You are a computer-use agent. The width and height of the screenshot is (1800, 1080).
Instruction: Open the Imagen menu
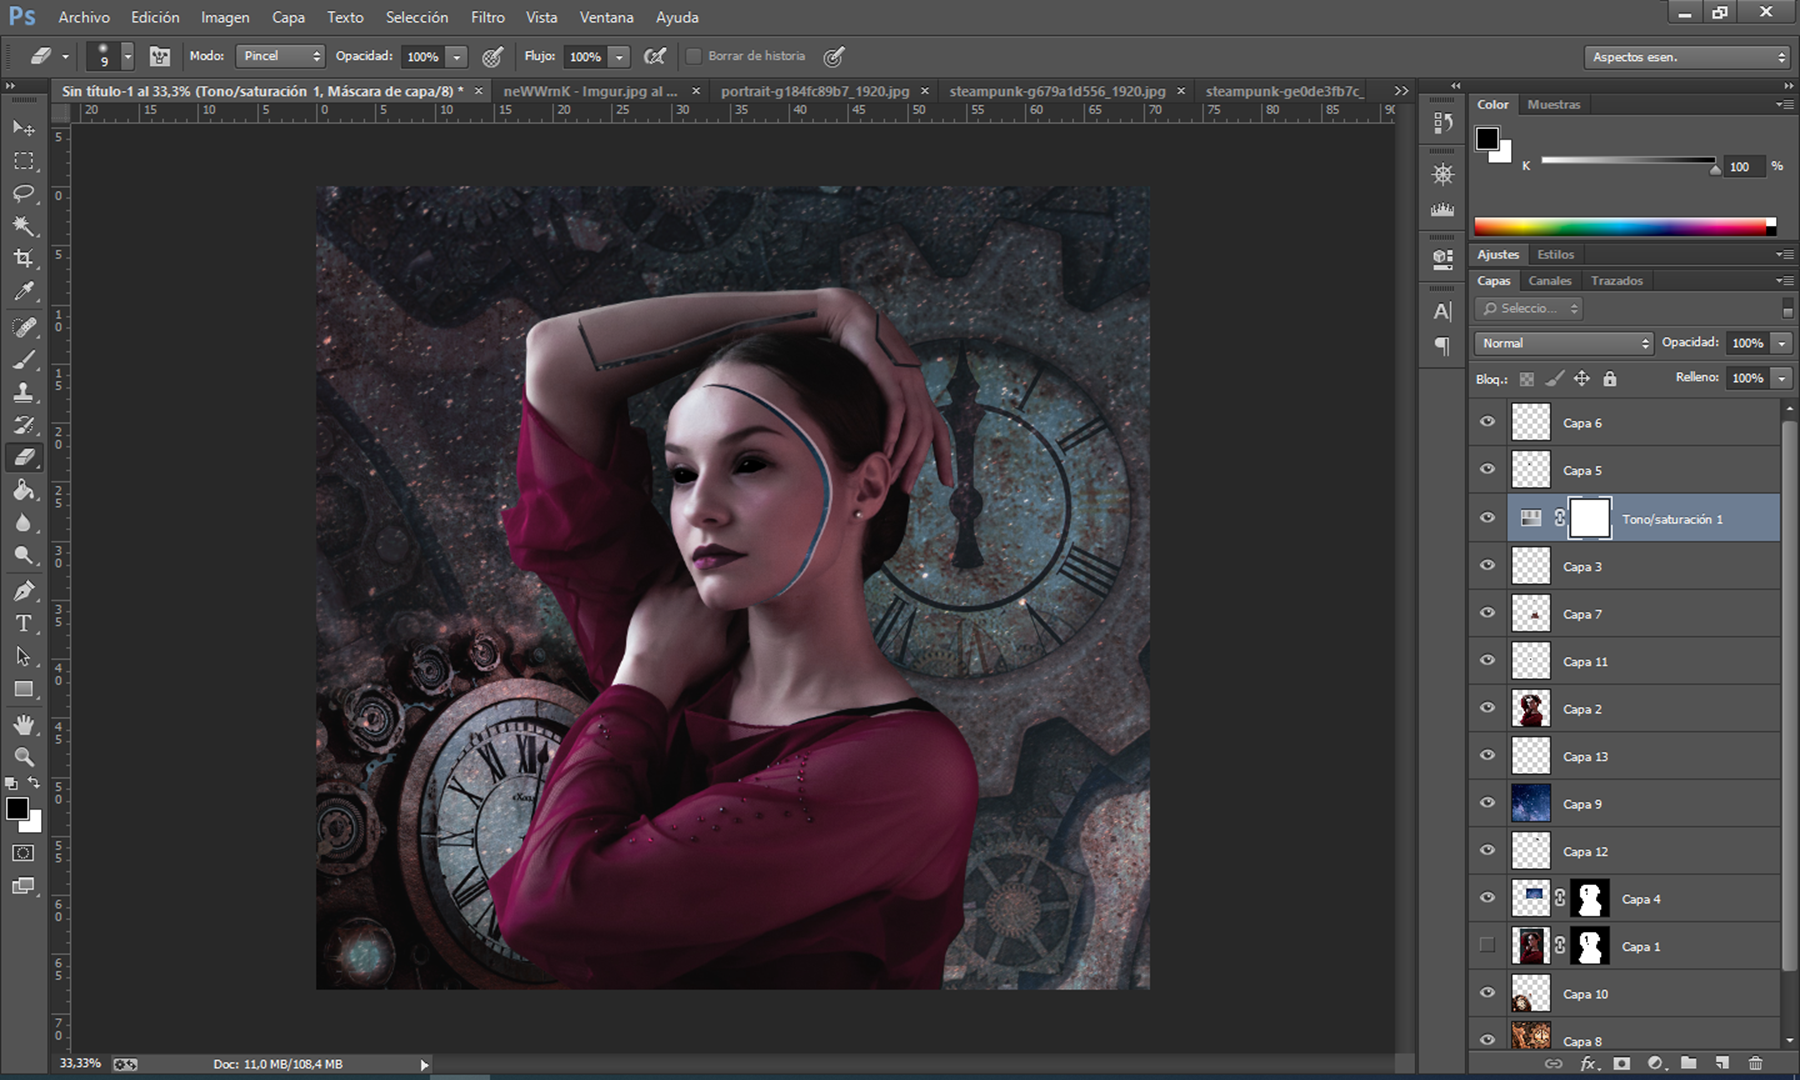point(225,17)
